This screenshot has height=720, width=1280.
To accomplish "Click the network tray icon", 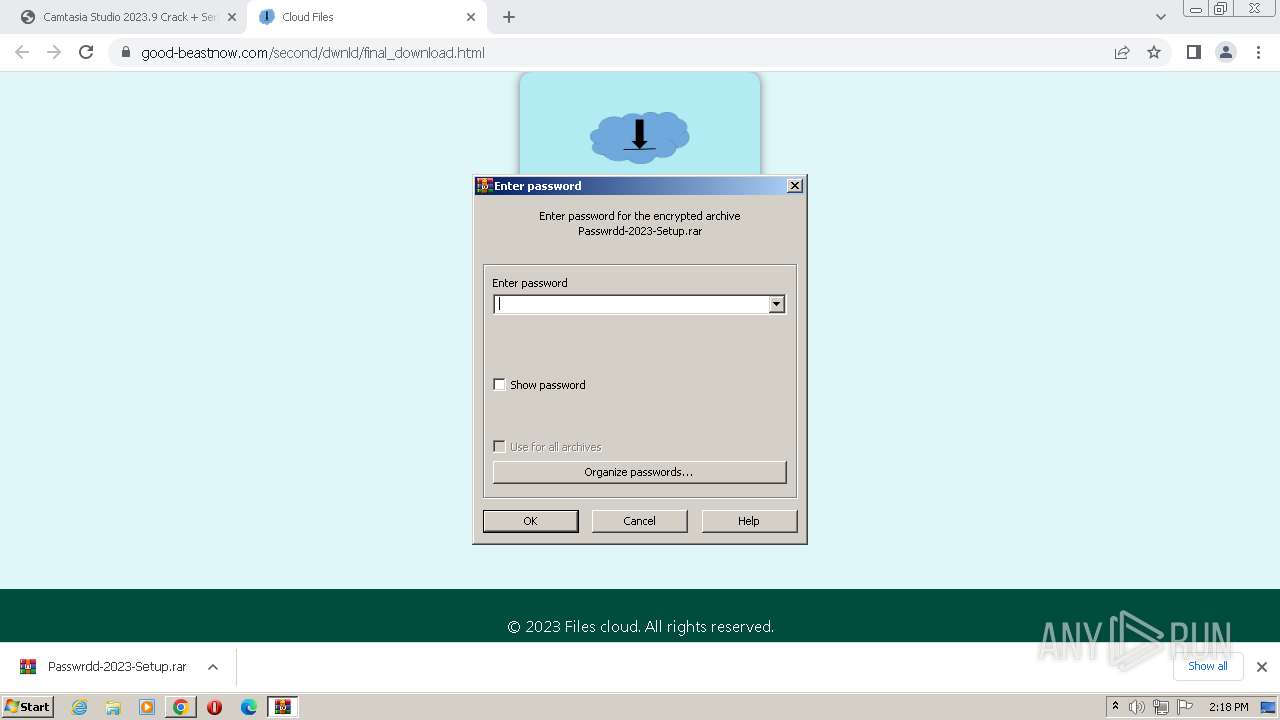I will click(1161, 707).
